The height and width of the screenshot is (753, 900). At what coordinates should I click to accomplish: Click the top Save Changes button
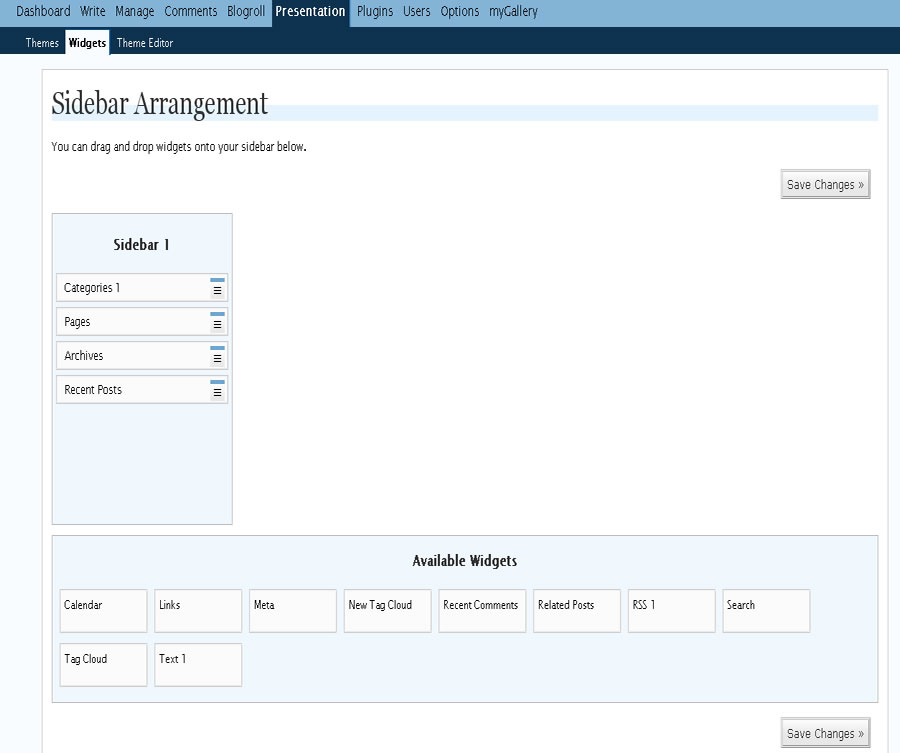(825, 184)
